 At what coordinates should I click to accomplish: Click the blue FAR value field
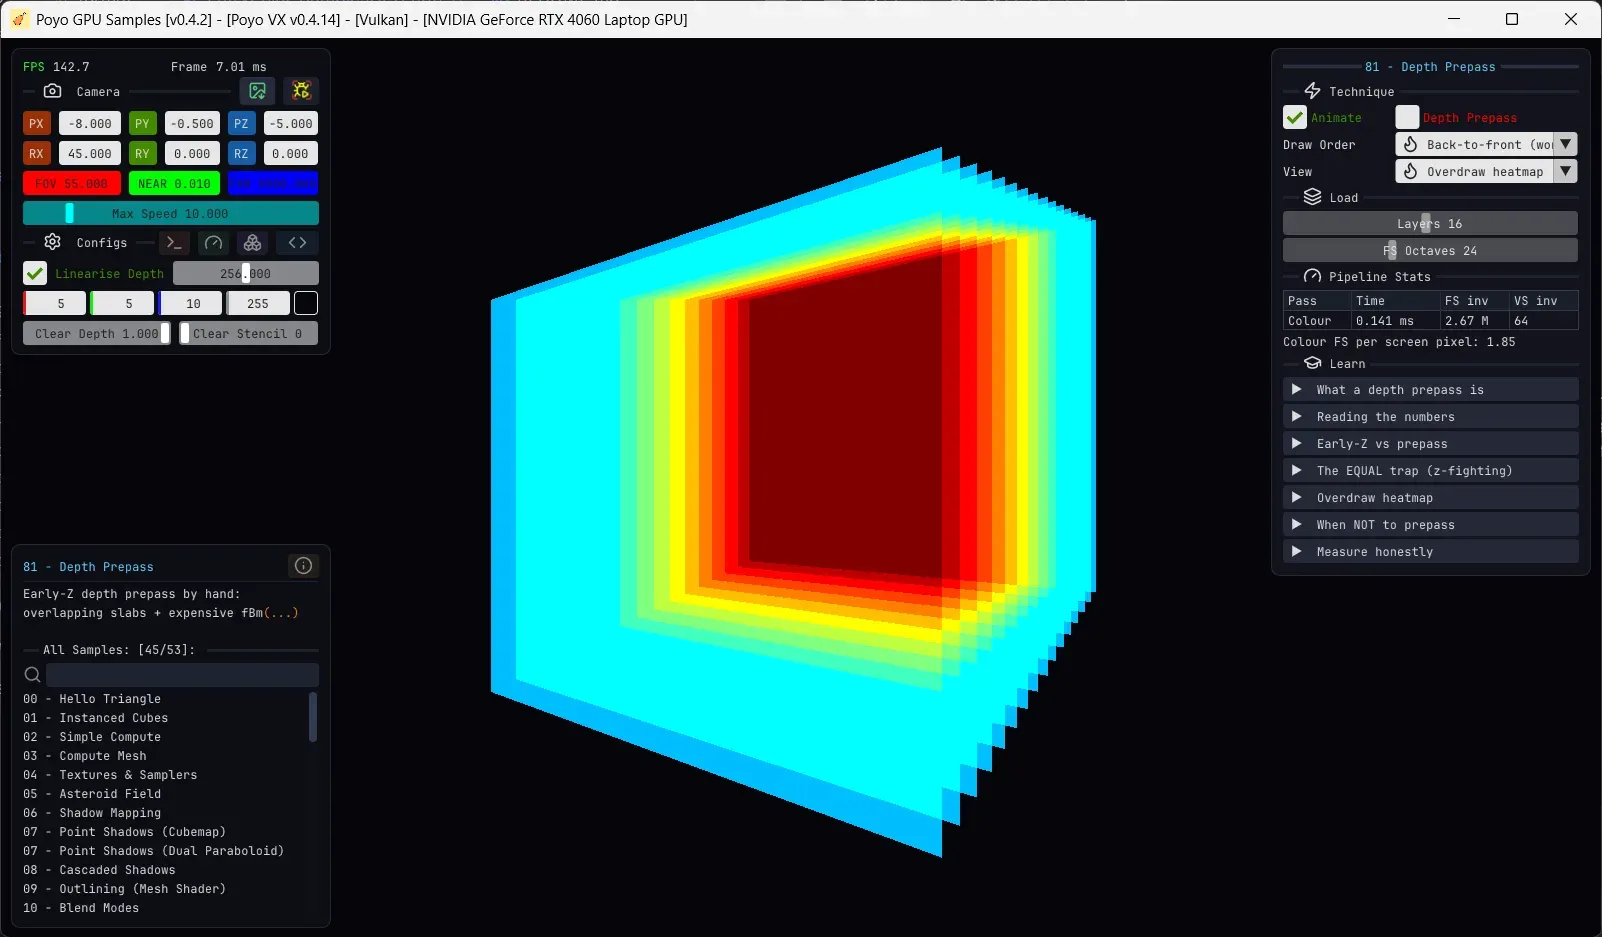click(273, 184)
